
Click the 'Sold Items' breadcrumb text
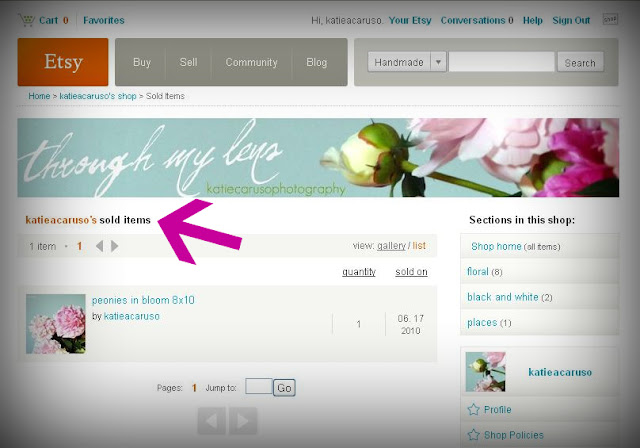[x=165, y=96]
